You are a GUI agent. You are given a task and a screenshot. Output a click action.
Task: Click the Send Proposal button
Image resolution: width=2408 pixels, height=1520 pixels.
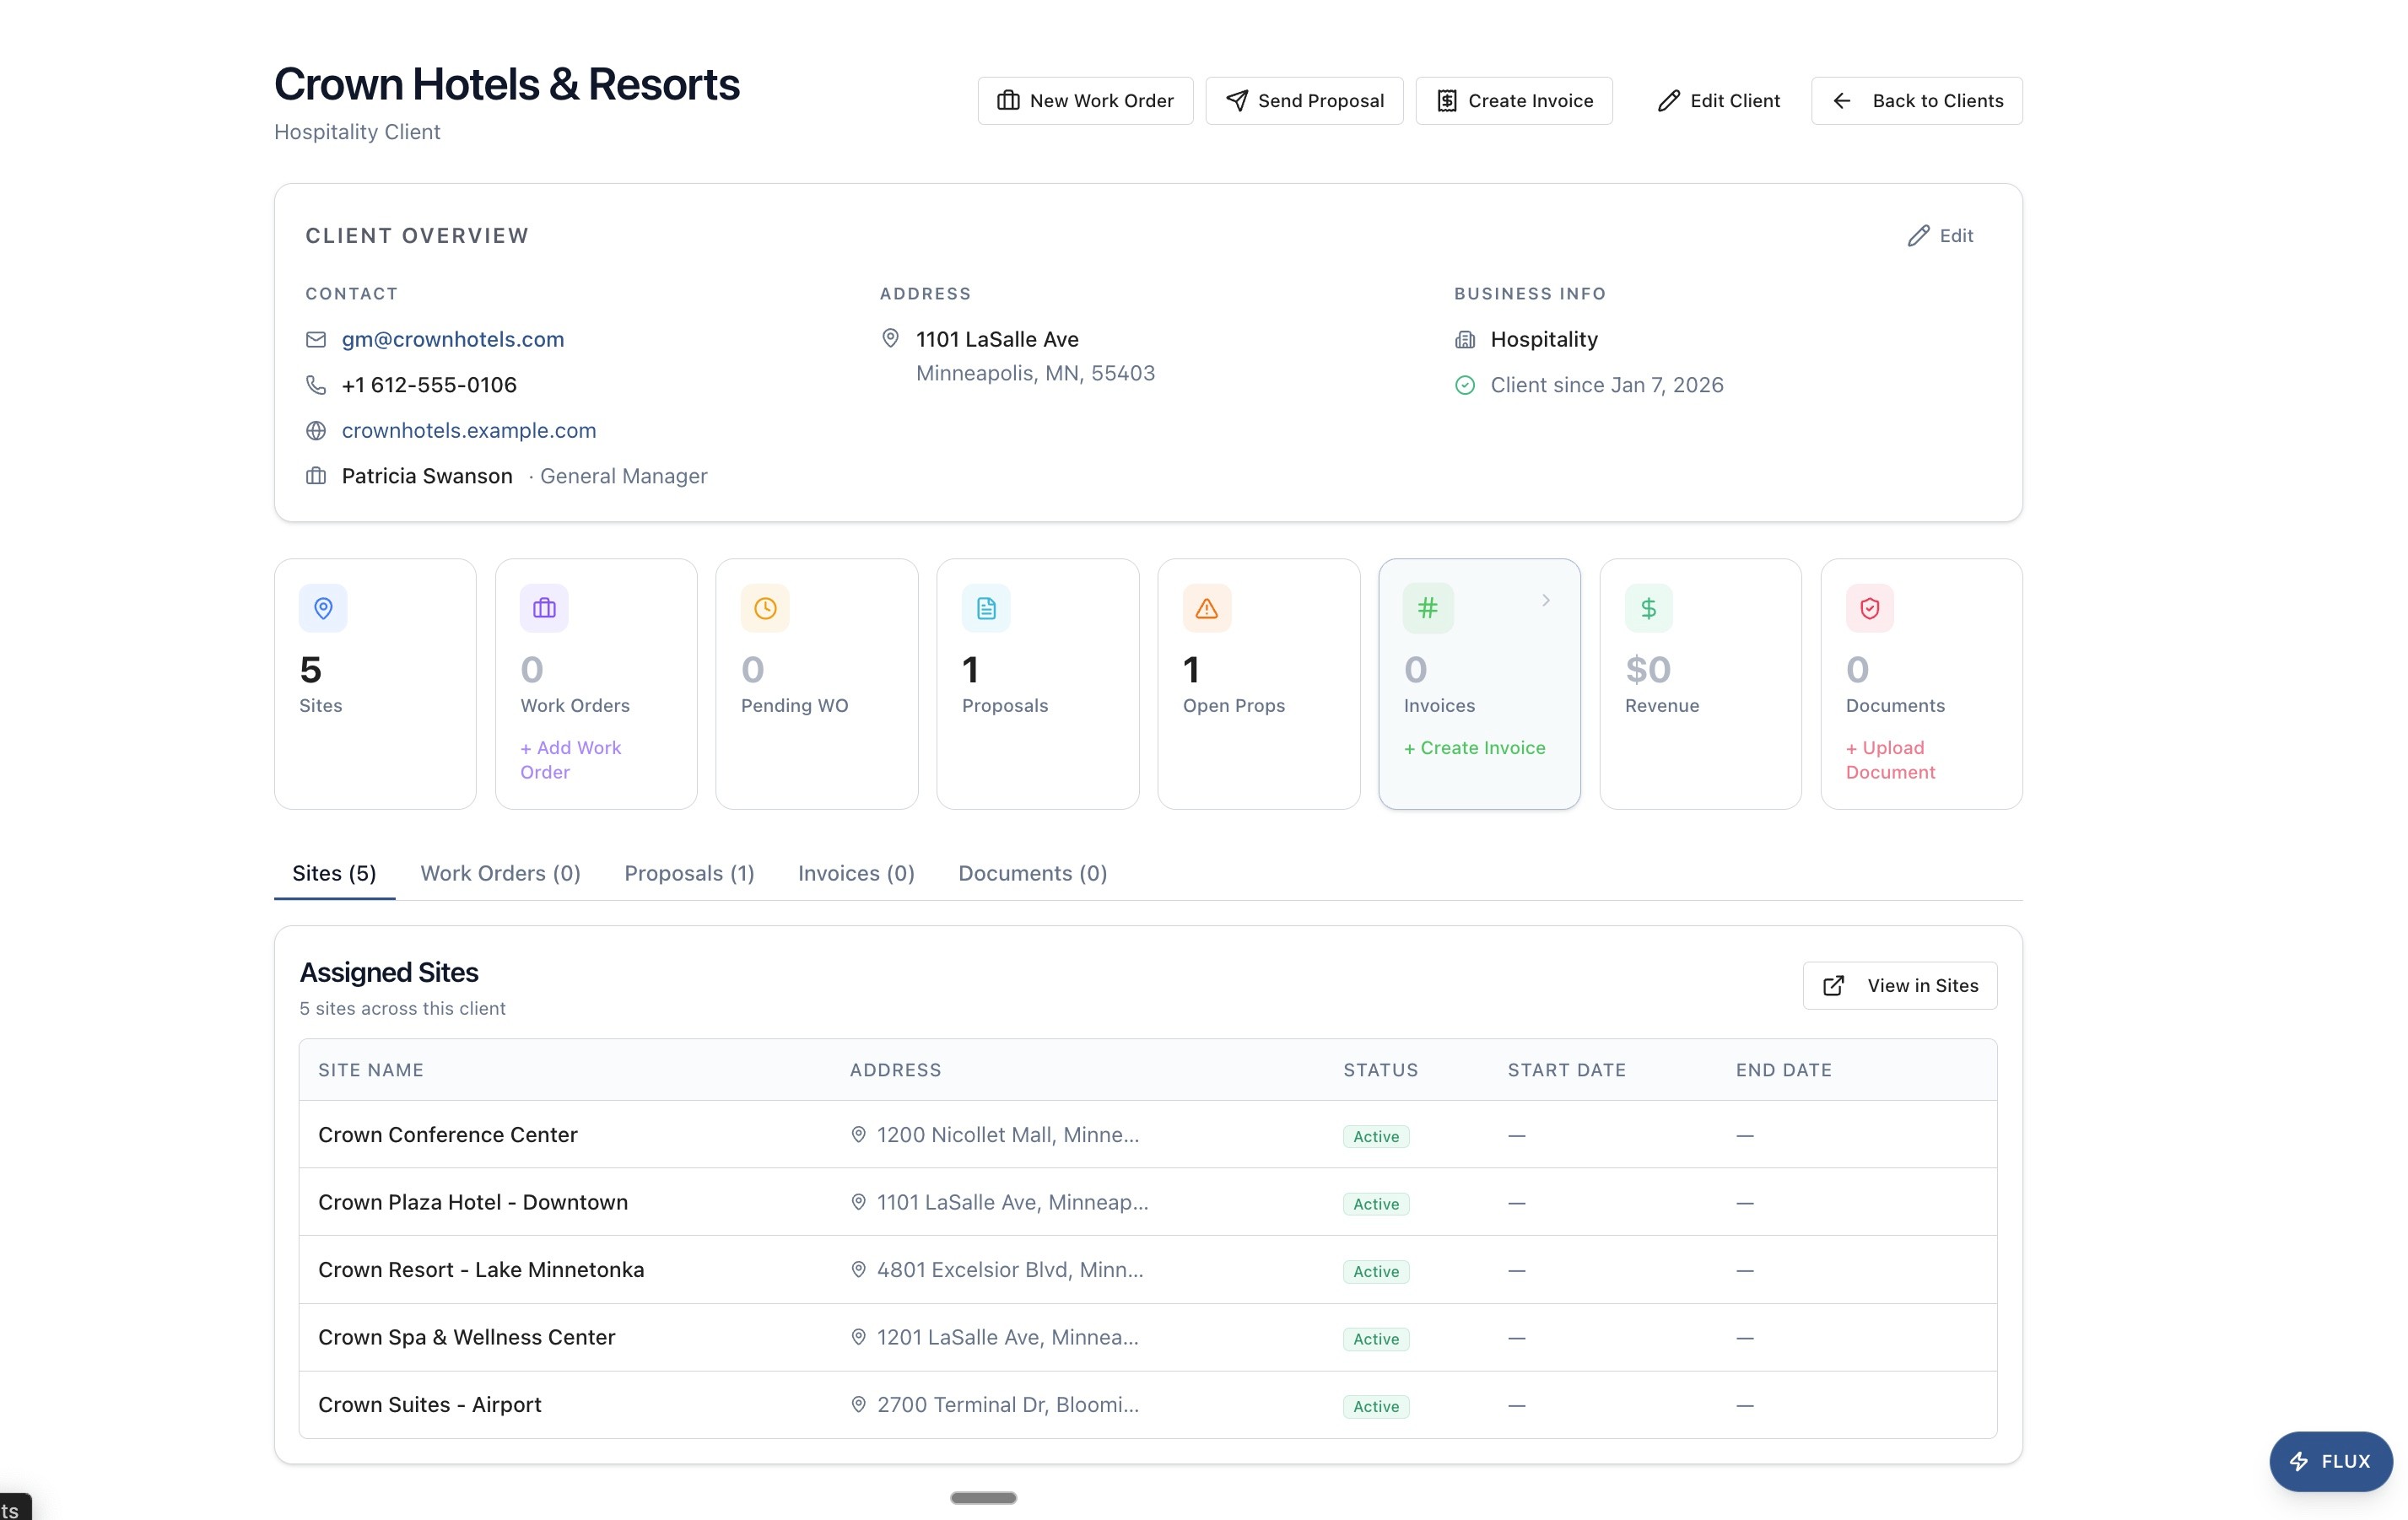point(1304,101)
